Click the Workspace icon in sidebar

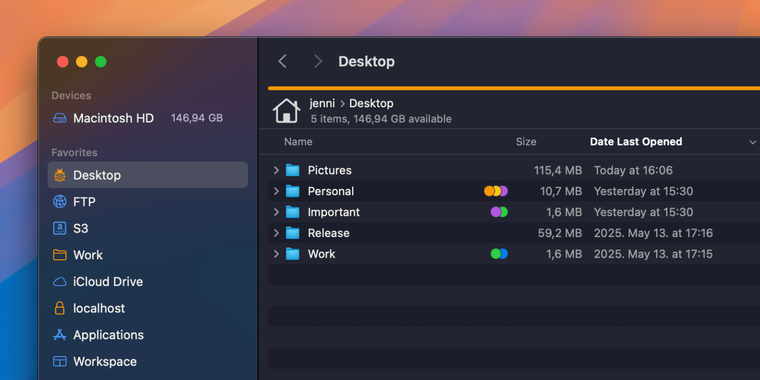[60, 362]
